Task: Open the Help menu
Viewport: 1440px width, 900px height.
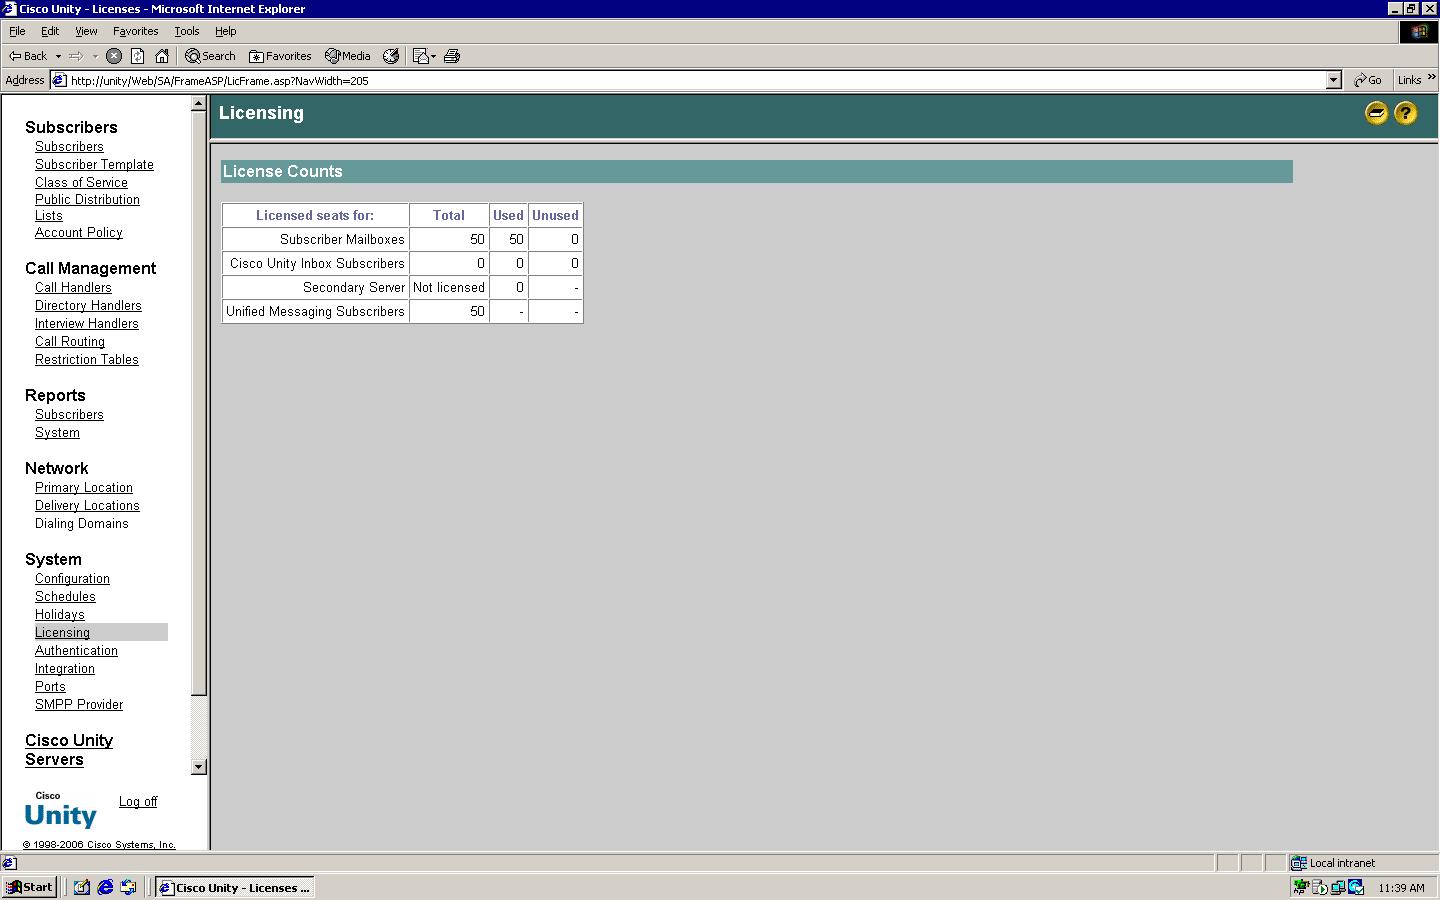Action: [226, 31]
